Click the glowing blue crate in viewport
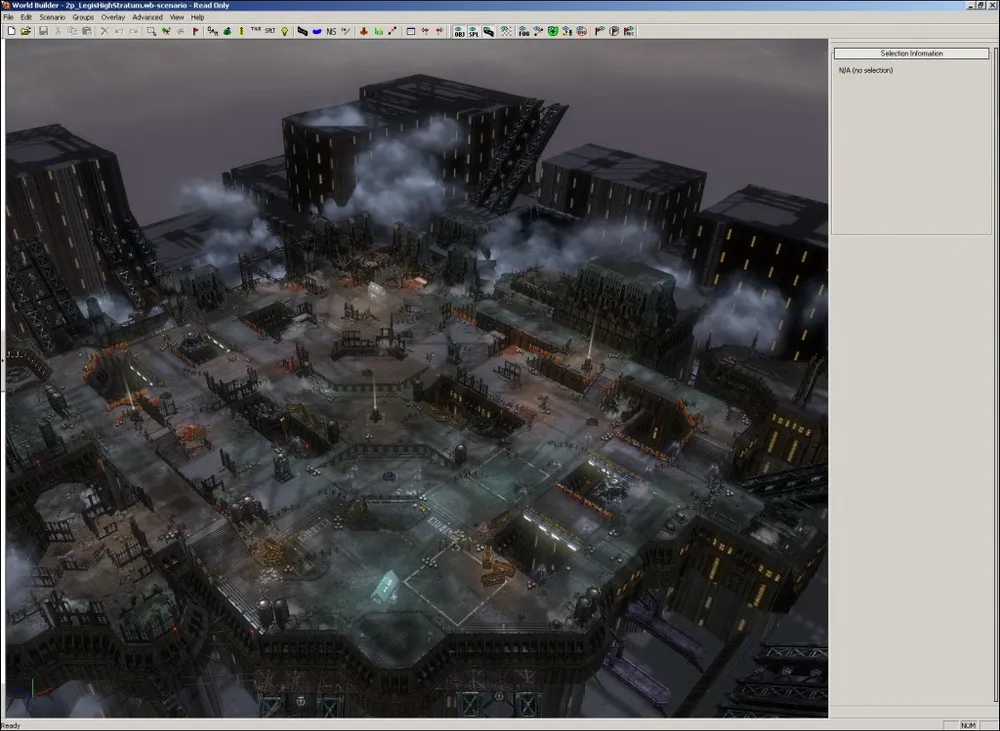 click(385, 585)
